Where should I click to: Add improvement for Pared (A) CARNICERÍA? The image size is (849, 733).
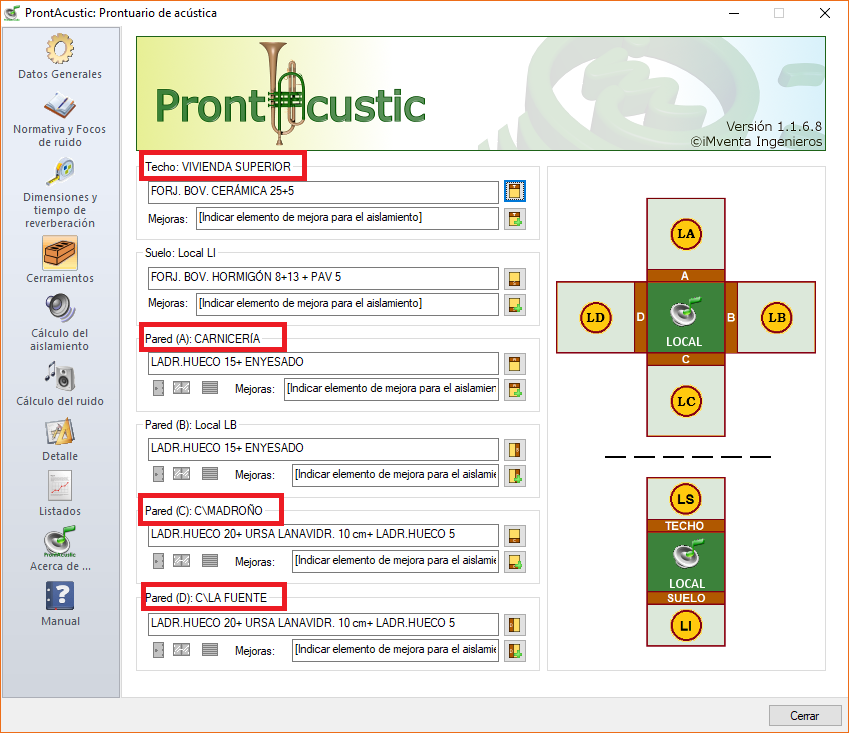pos(514,390)
